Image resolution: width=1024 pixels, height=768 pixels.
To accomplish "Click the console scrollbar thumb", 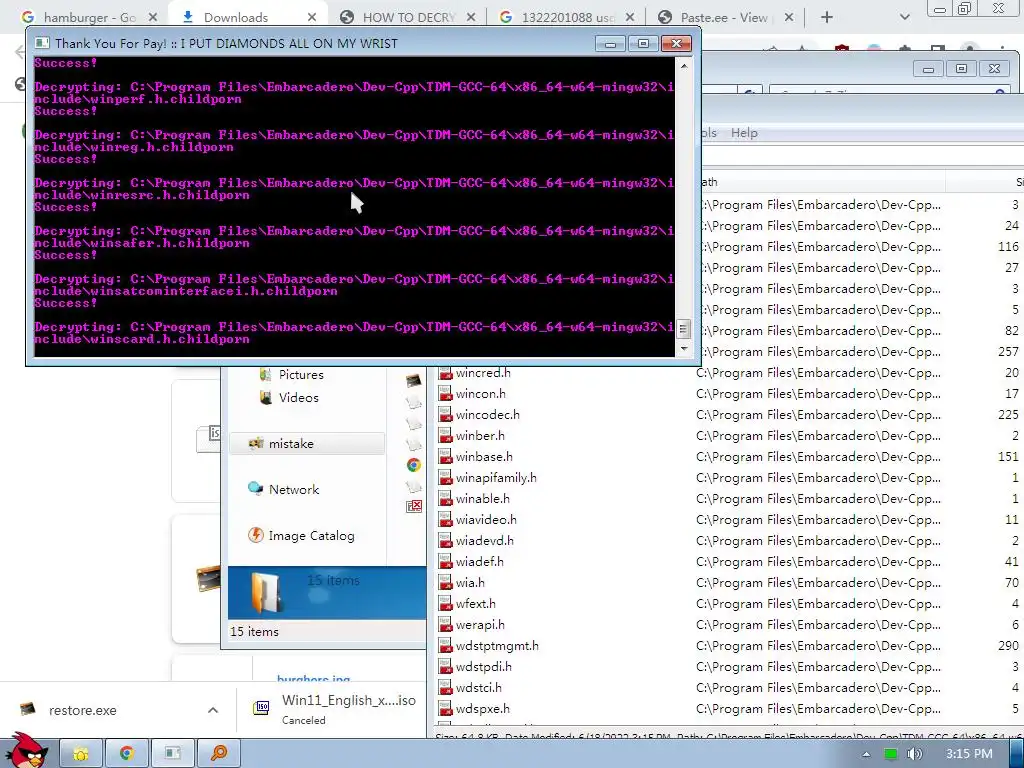I will pos(683,328).
